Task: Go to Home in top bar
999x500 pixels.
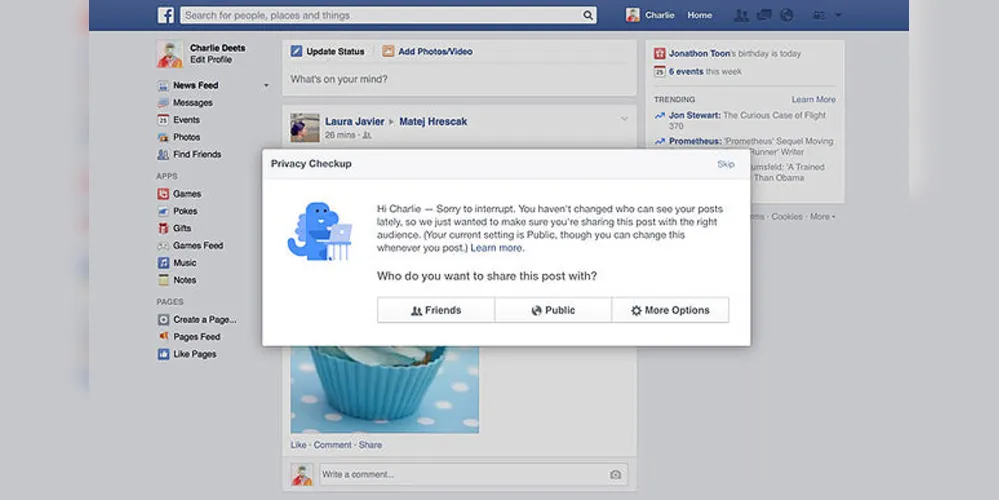Action: [700, 15]
